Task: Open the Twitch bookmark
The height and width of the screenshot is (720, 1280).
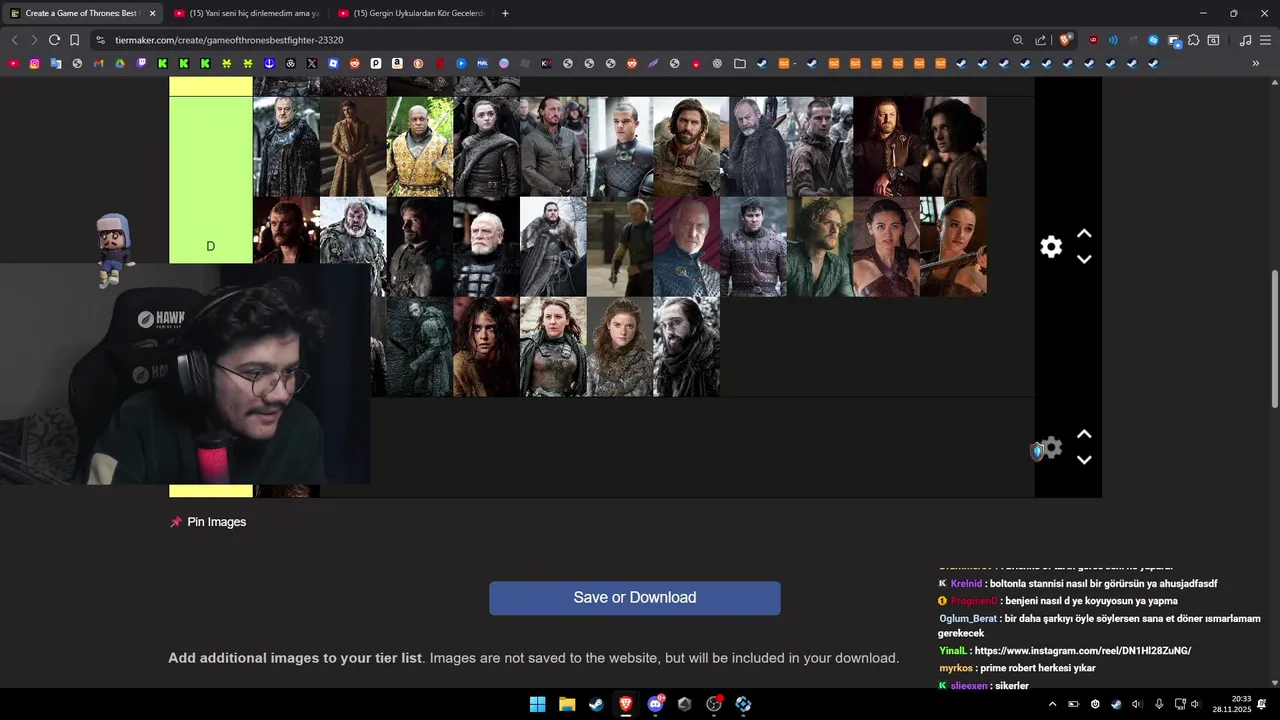Action: click(141, 63)
